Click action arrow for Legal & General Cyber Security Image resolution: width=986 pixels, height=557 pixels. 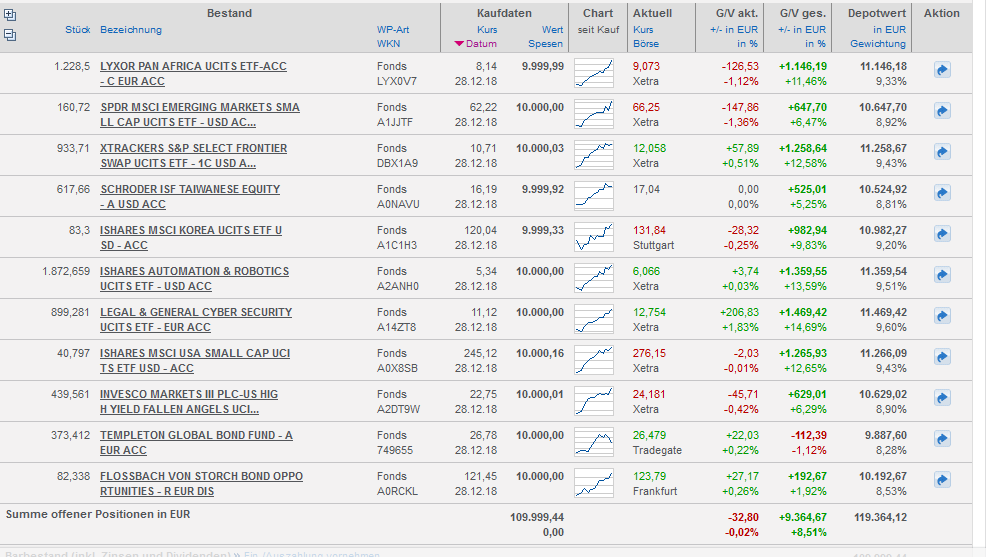click(x=942, y=316)
